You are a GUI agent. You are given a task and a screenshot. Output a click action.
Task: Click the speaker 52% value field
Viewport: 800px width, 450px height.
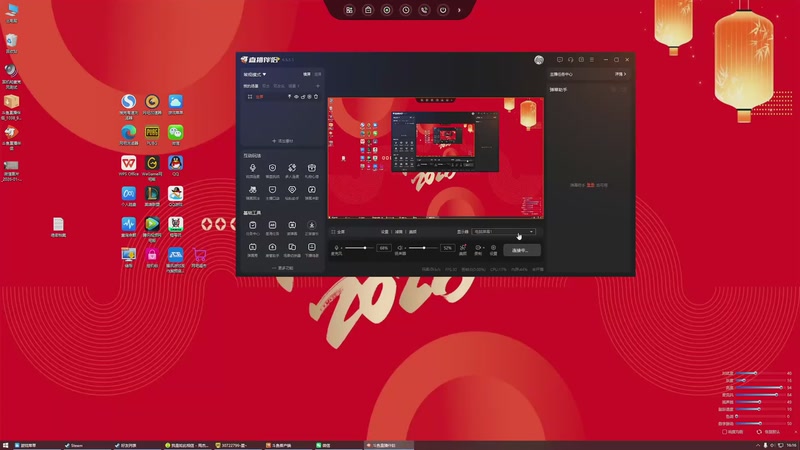coord(447,248)
